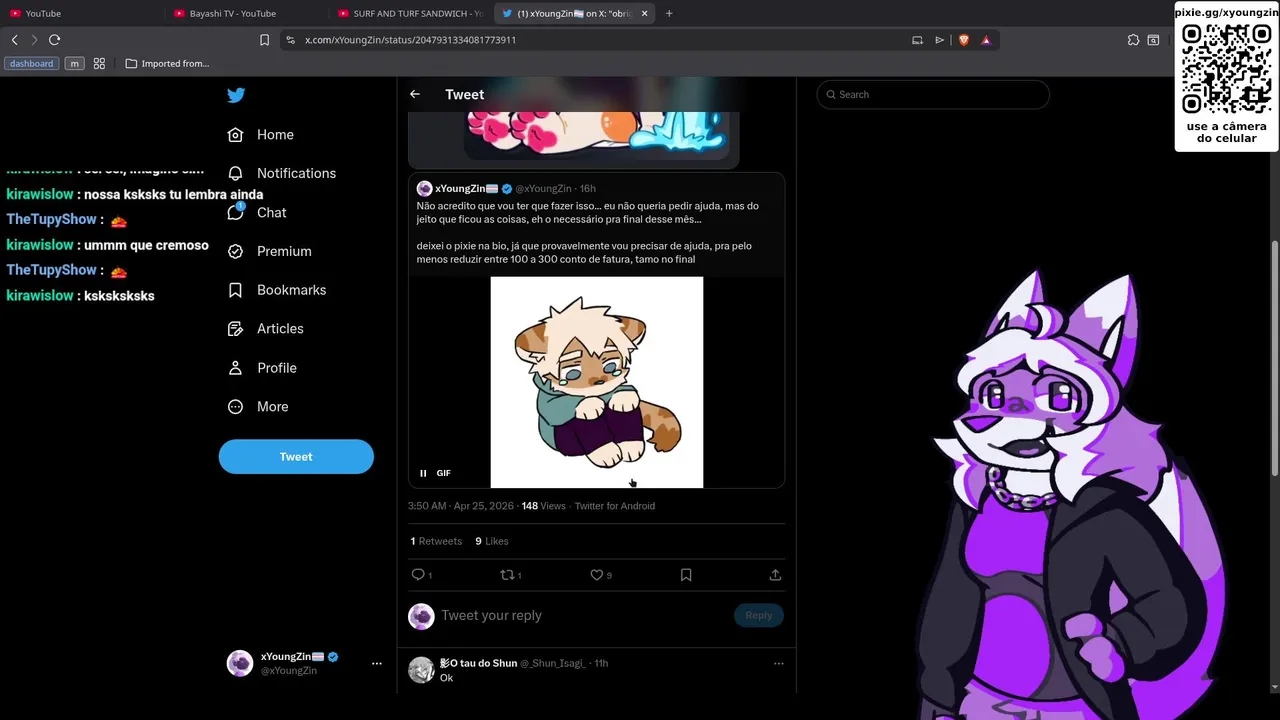Click the bookmark icon in the address bar

(x=264, y=40)
